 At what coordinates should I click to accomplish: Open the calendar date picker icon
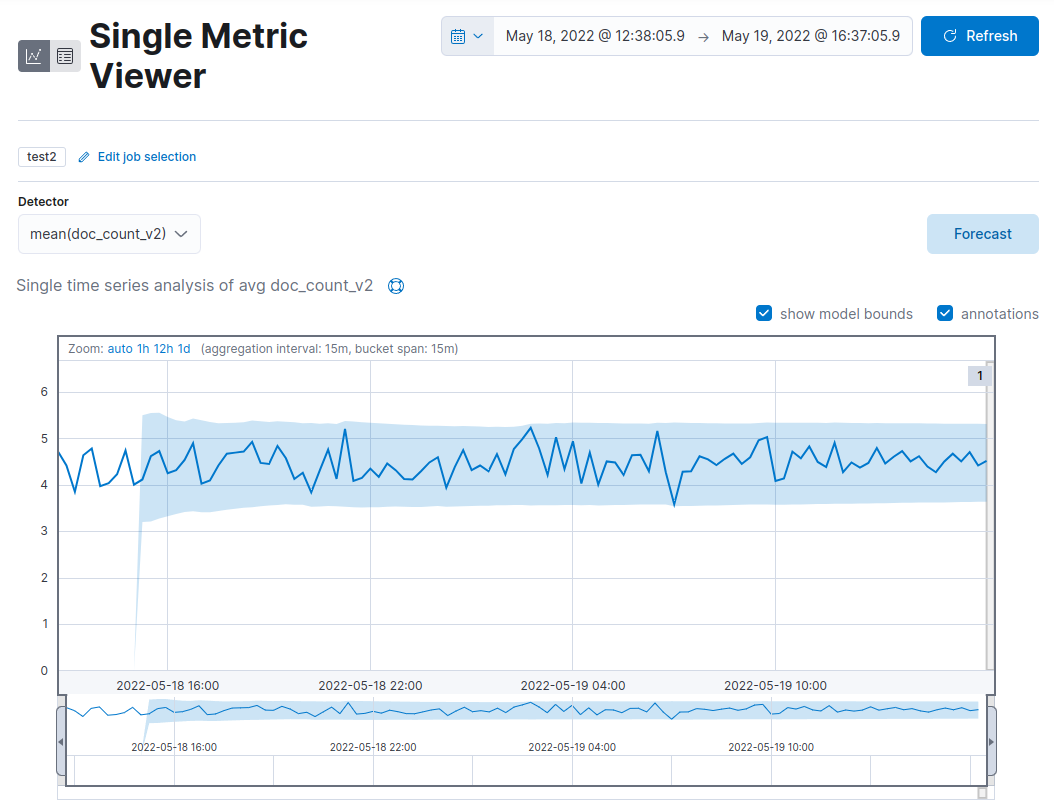(x=460, y=35)
